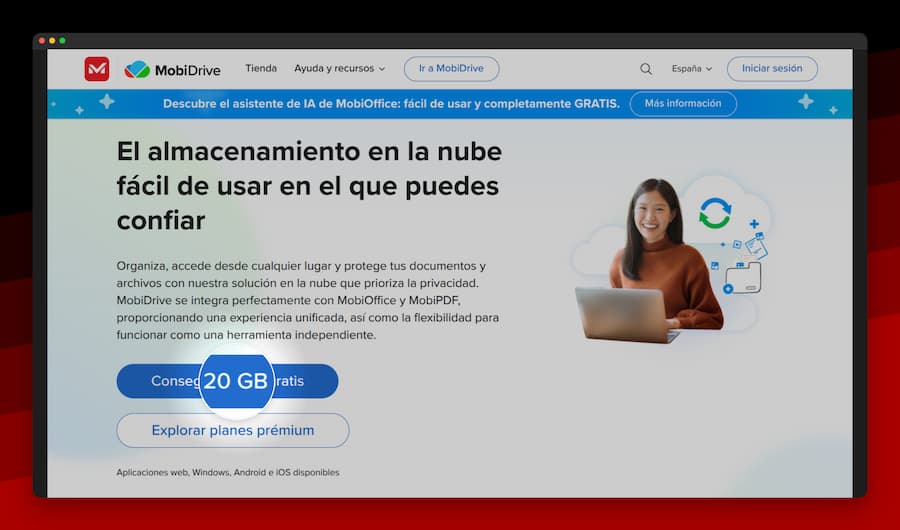Click the headline El almacenamiento en la nube
This screenshot has width=900, height=530.
click(309, 185)
